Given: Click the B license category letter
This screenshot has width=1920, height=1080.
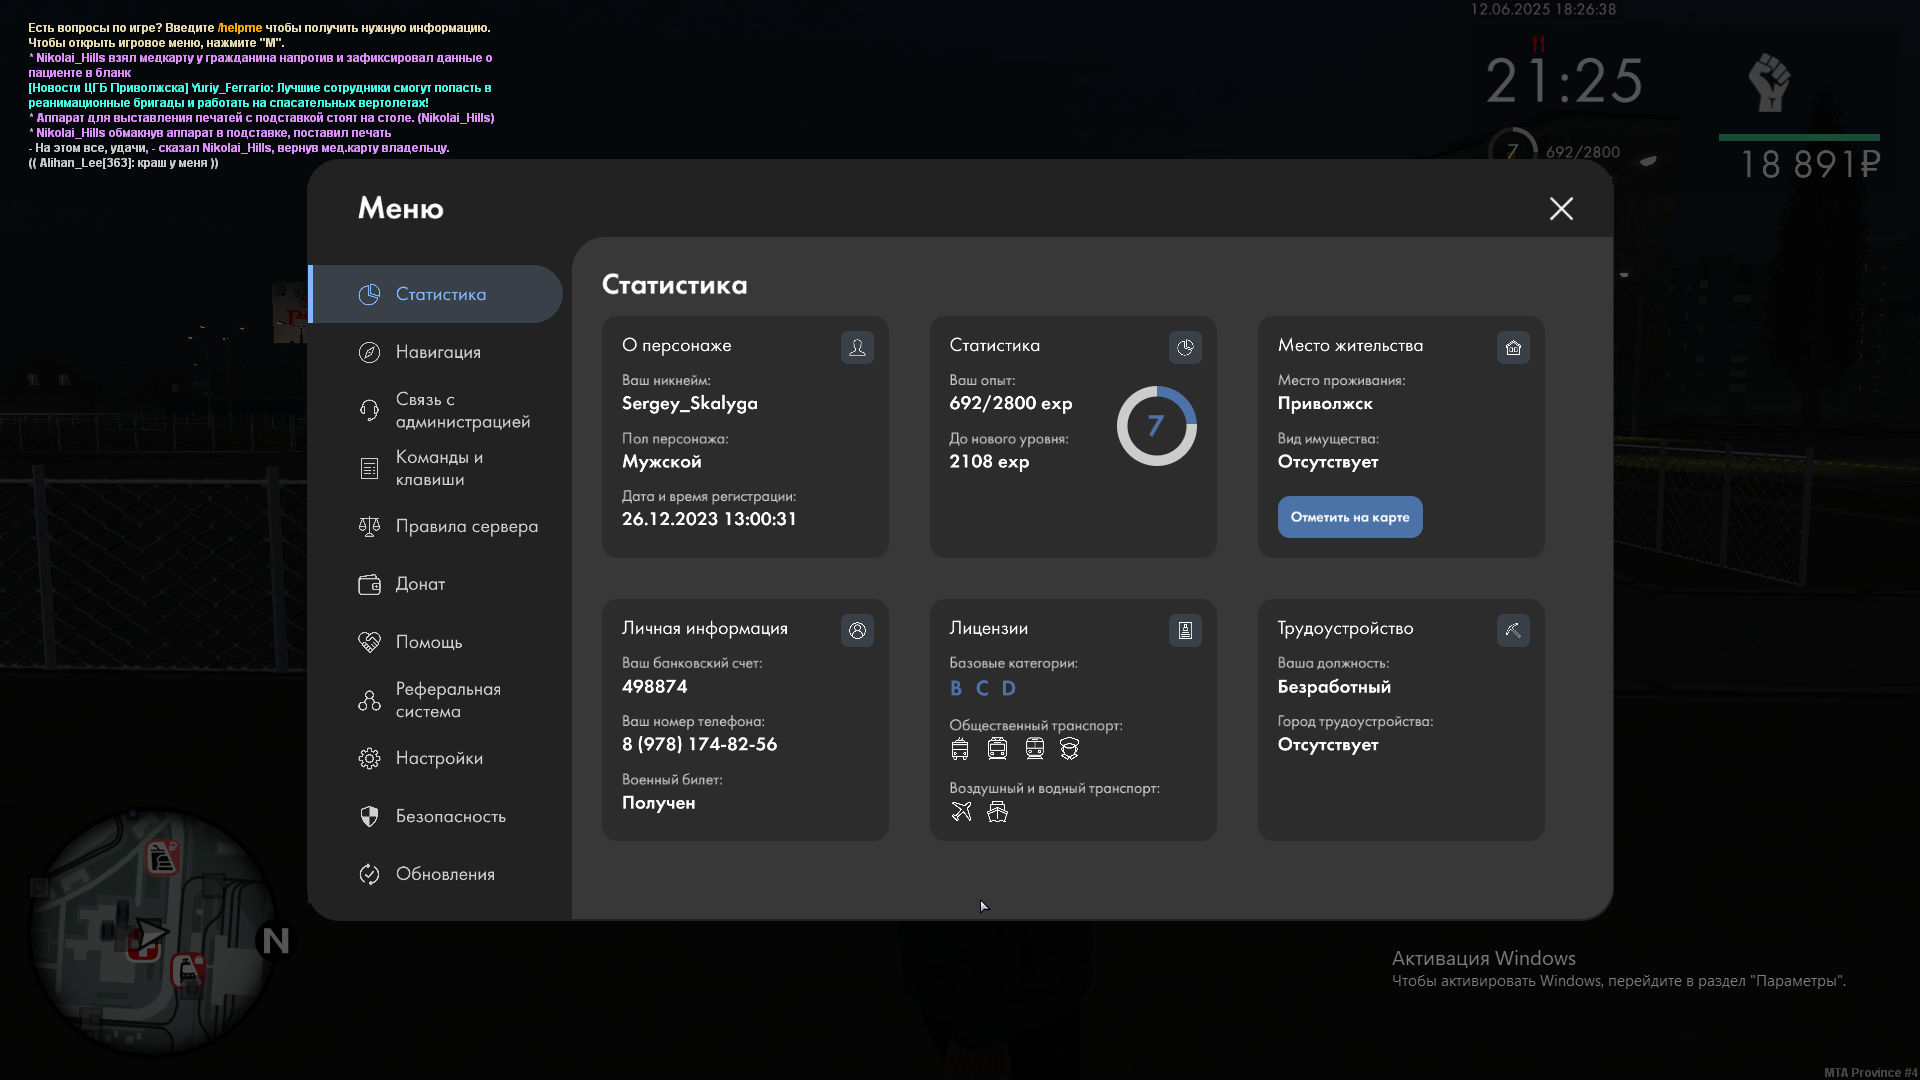Looking at the screenshot, I should click(x=956, y=688).
